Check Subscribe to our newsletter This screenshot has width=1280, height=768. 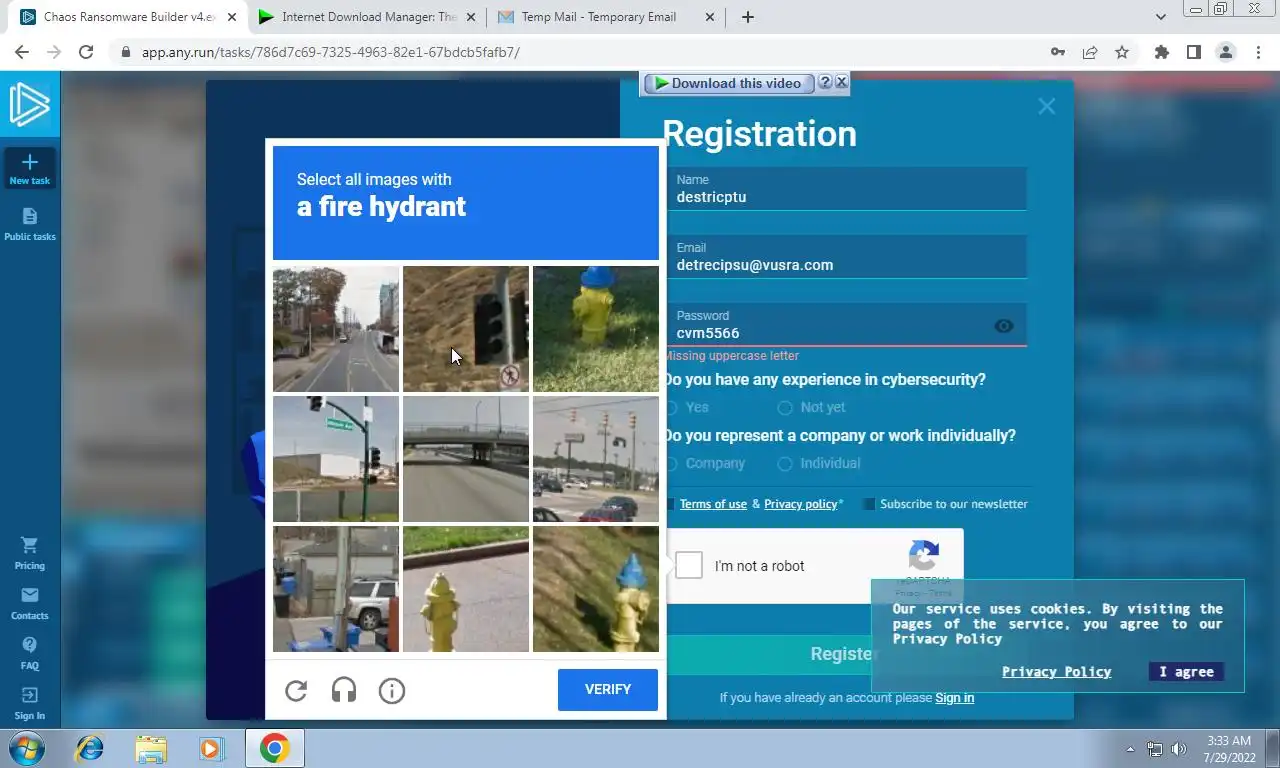pos(869,504)
